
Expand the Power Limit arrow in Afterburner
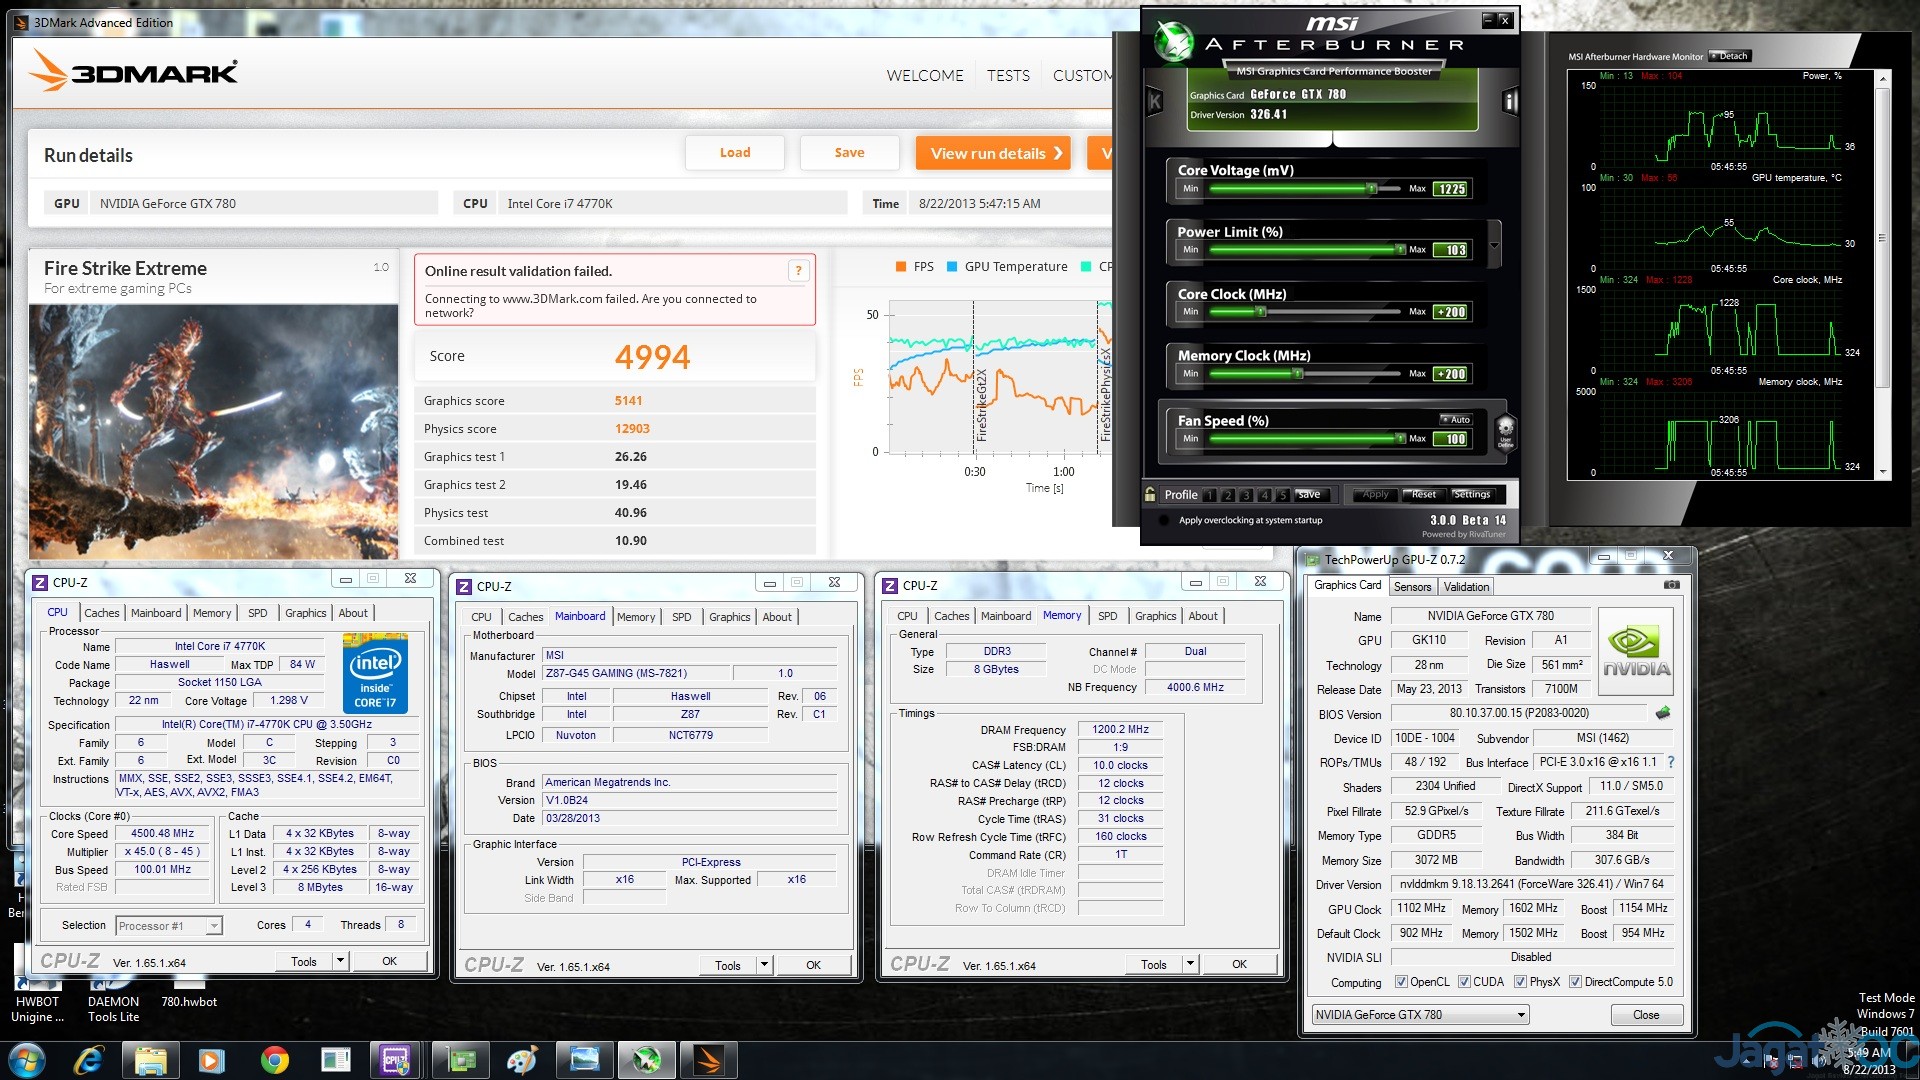tap(1494, 245)
